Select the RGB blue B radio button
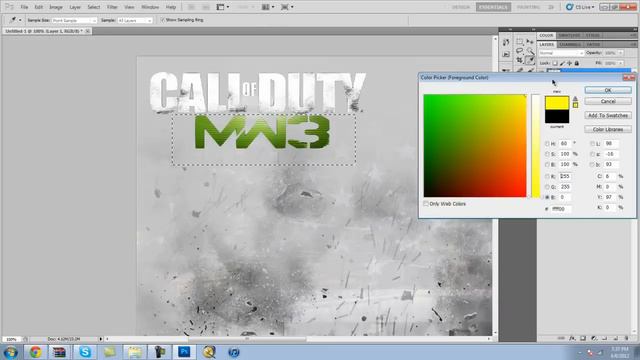Screen dimensions: 640x360 tap(547, 197)
